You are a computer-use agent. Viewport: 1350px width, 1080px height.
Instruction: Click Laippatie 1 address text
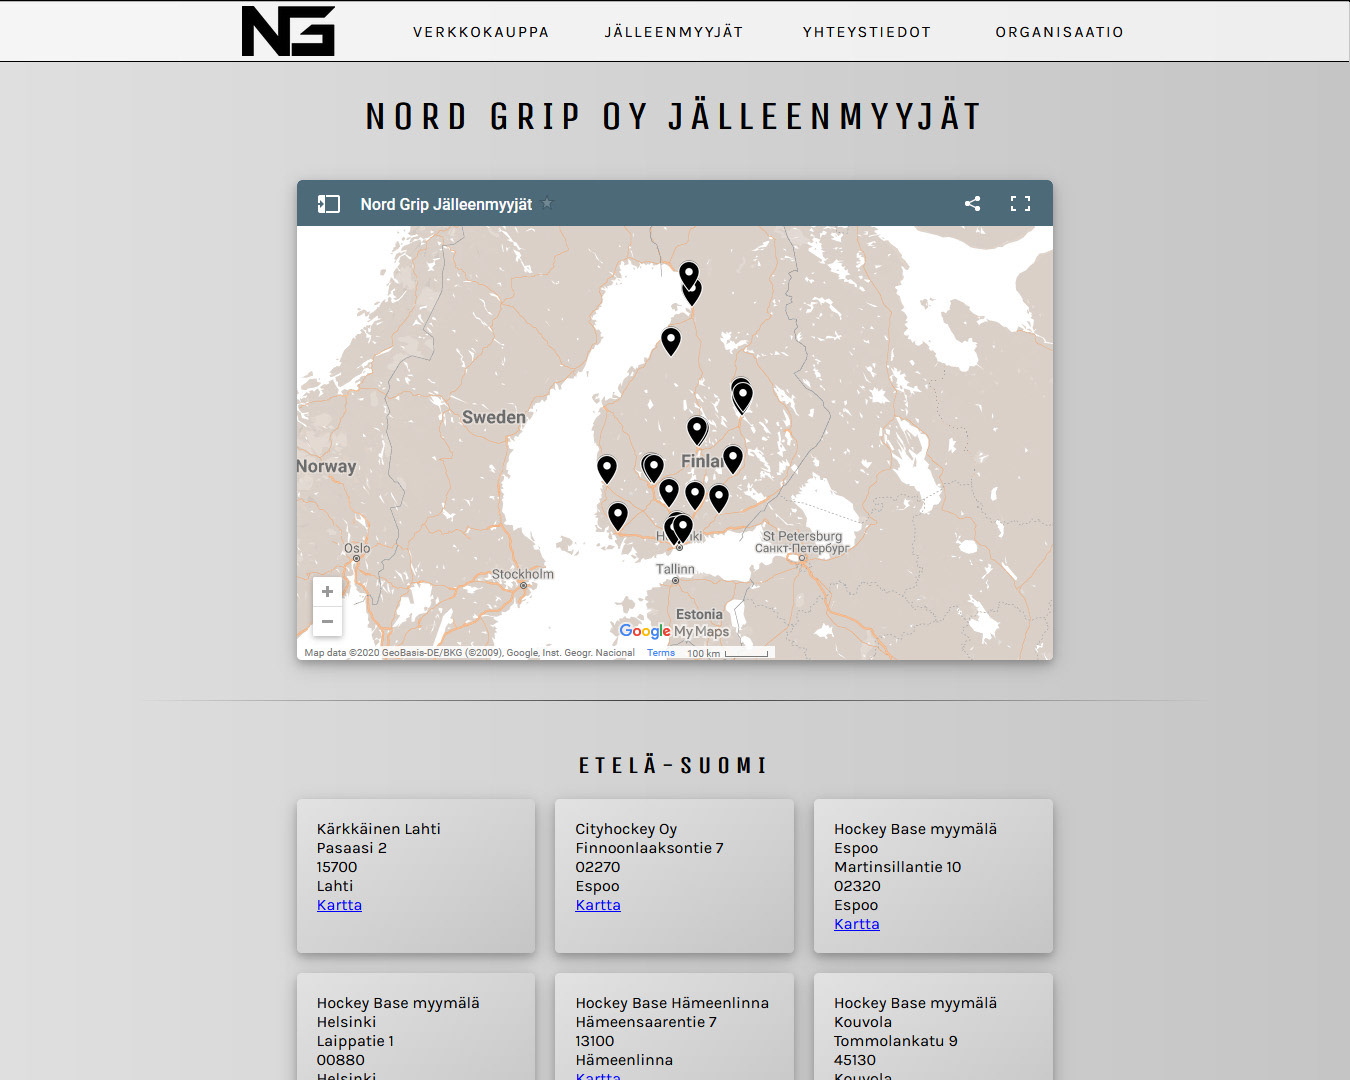pos(355,1041)
